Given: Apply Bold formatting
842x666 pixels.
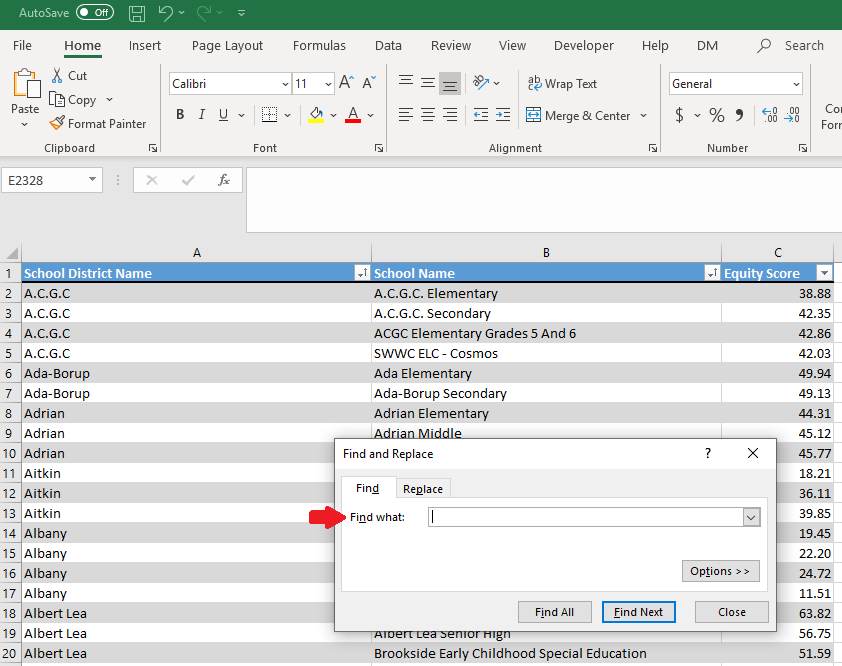Looking at the screenshot, I should (180, 115).
